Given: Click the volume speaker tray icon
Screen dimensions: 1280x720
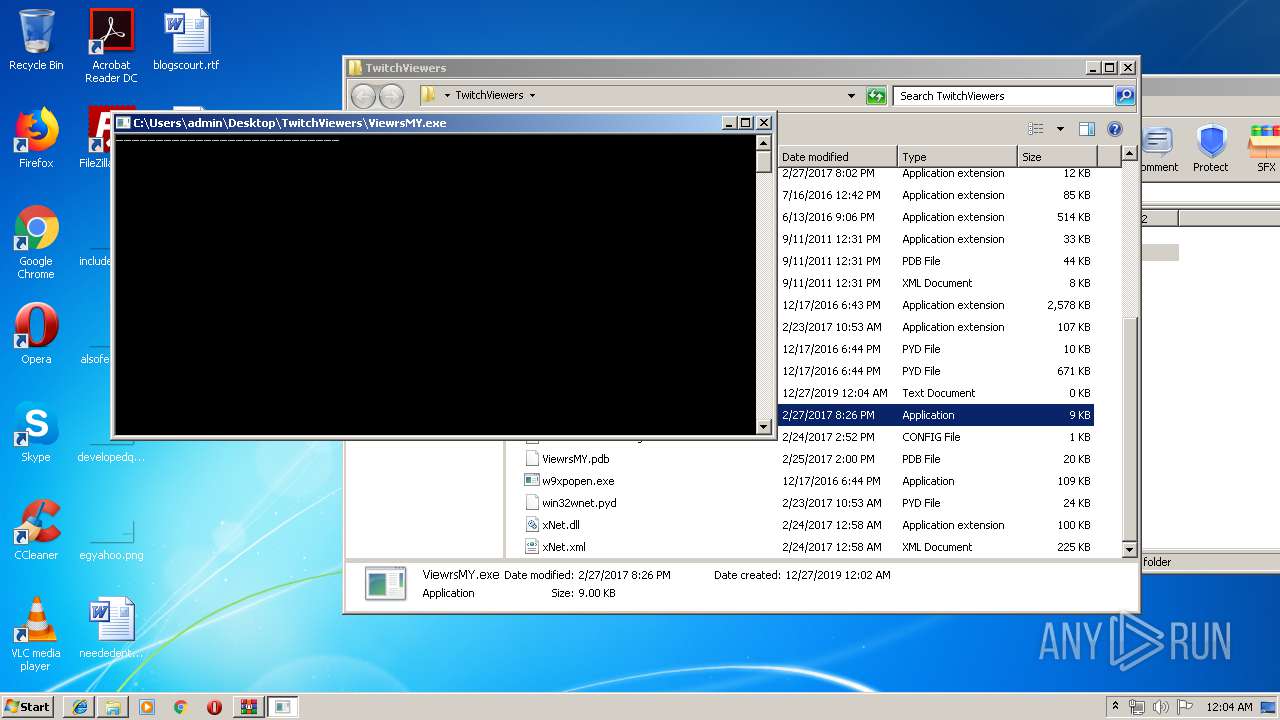Looking at the screenshot, I should pos(1161,706).
